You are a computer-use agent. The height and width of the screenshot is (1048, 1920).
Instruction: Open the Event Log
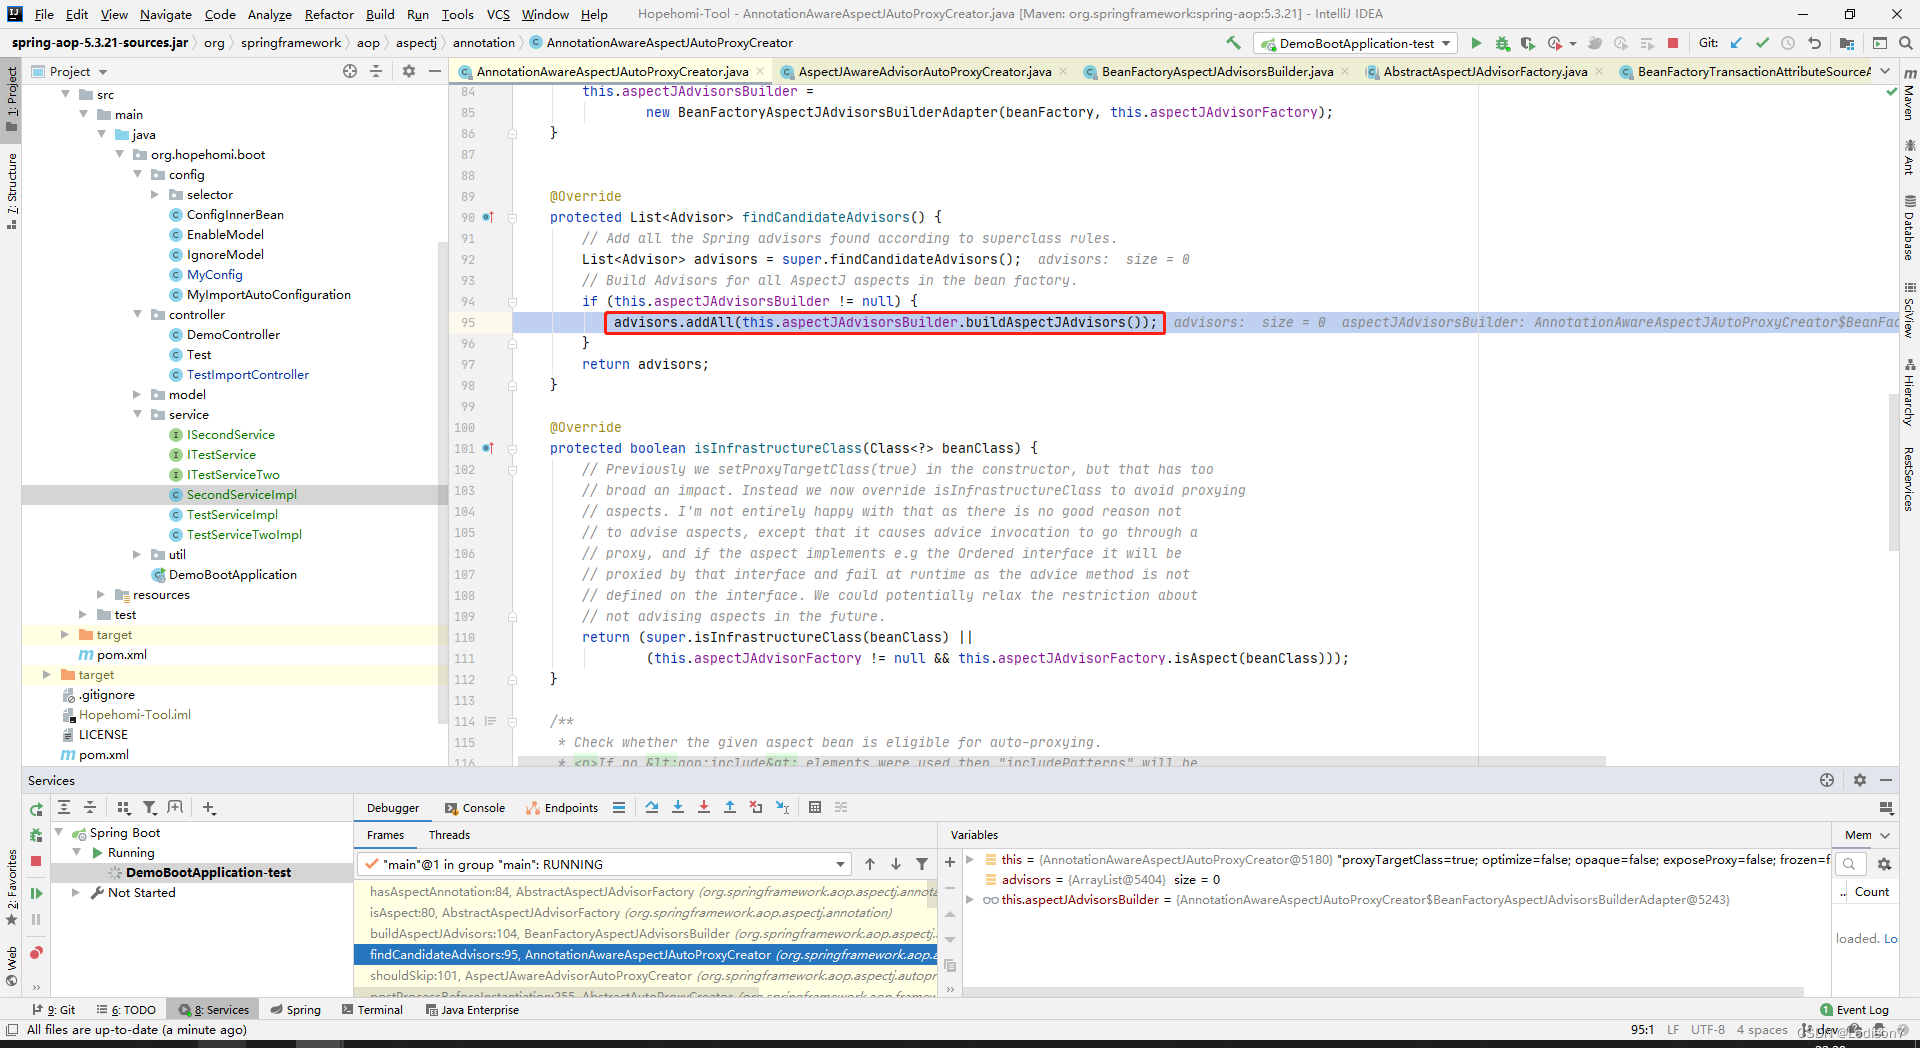(x=1855, y=1010)
